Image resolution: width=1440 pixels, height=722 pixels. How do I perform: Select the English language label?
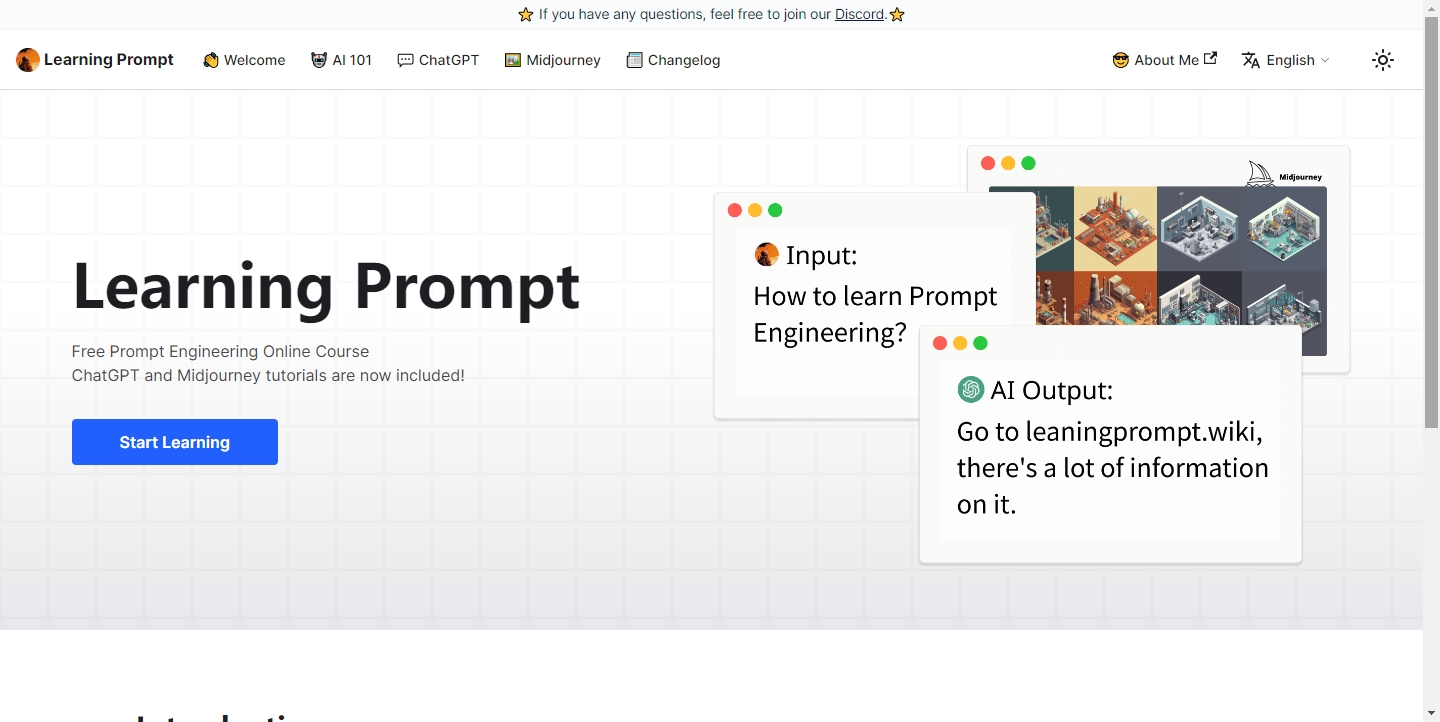(x=1290, y=60)
